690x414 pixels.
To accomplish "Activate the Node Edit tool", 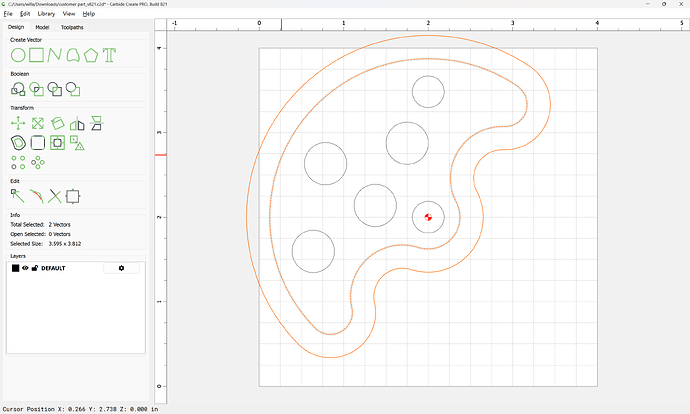I will (18, 196).
